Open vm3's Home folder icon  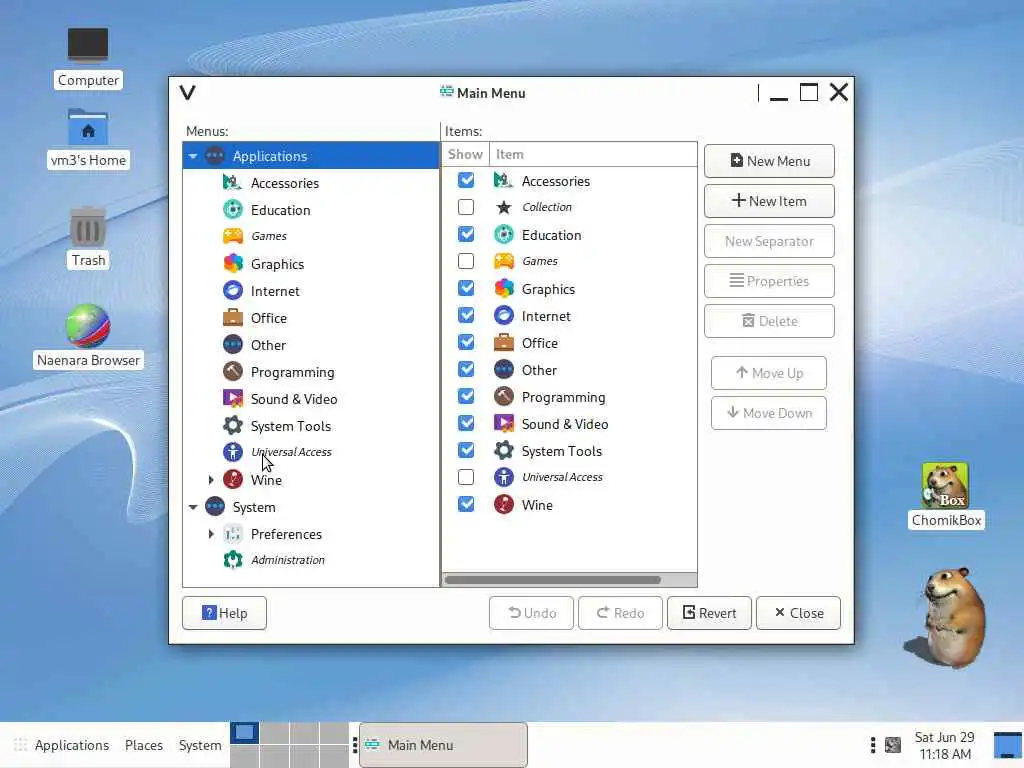(88, 127)
